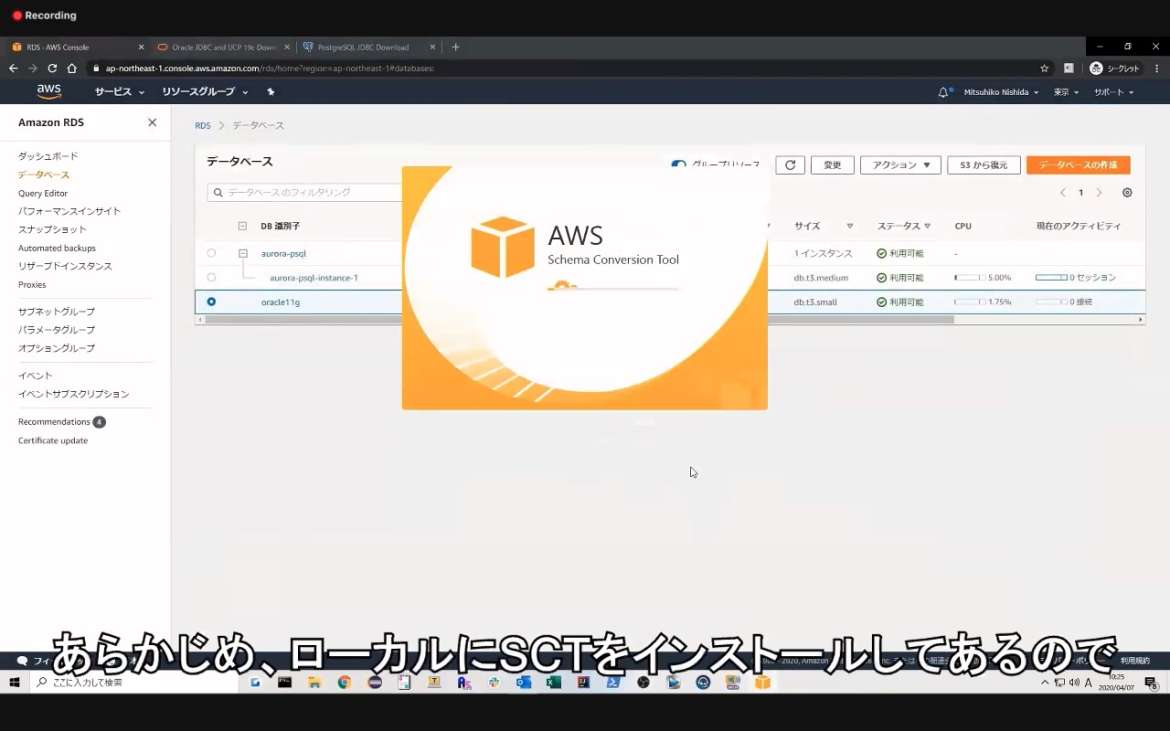Viewport: 1170px width, 731px height.
Task: Open Automated backups in the sidebar
Action: pos(57,248)
